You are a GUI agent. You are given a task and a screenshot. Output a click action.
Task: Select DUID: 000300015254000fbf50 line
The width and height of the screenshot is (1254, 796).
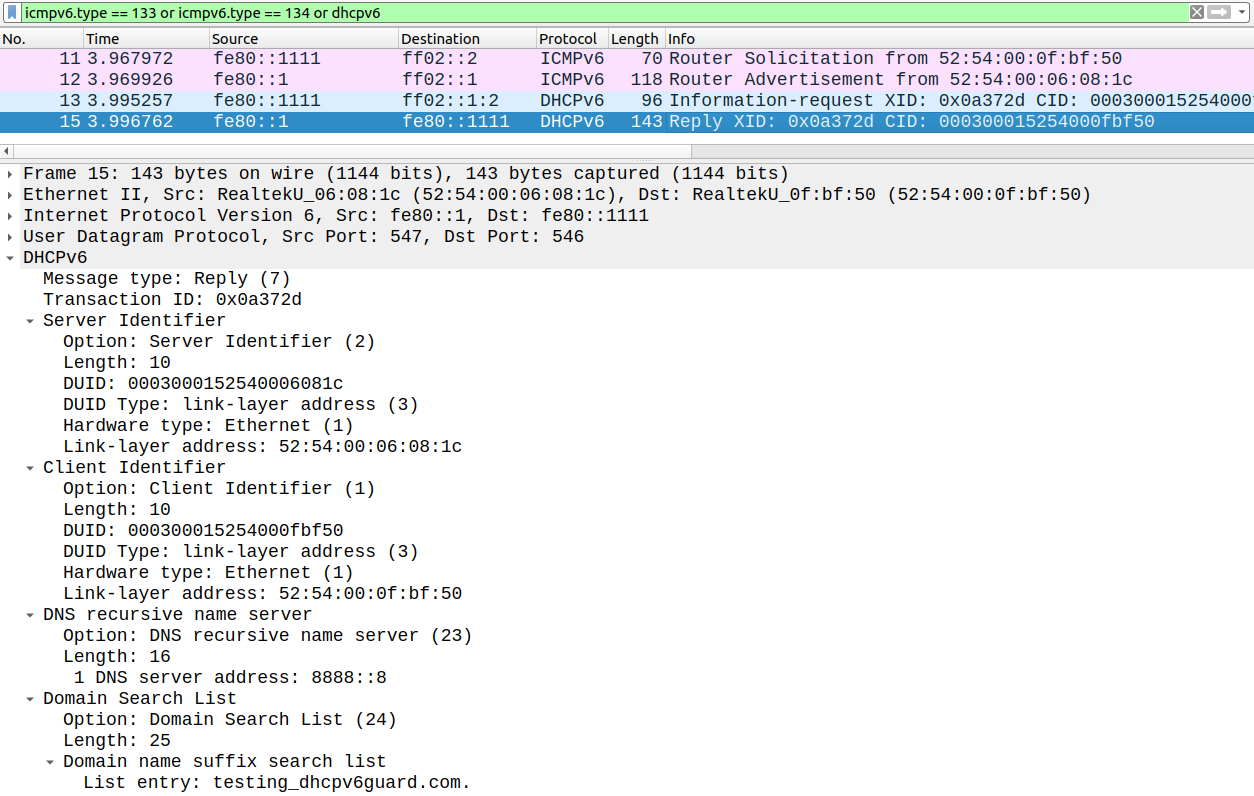(203, 531)
